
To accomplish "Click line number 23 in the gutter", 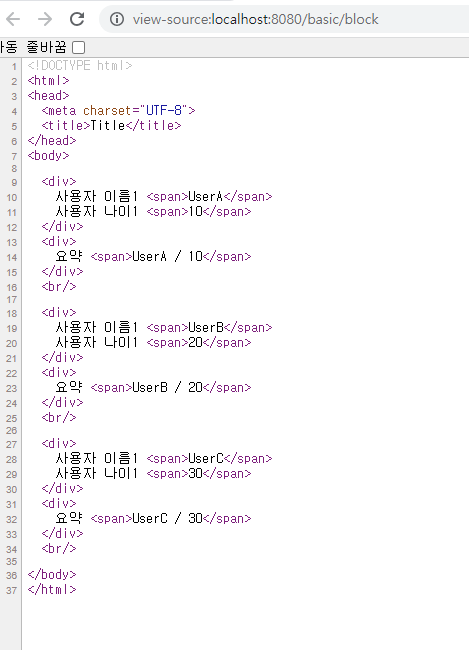I will (x=12, y=389).
